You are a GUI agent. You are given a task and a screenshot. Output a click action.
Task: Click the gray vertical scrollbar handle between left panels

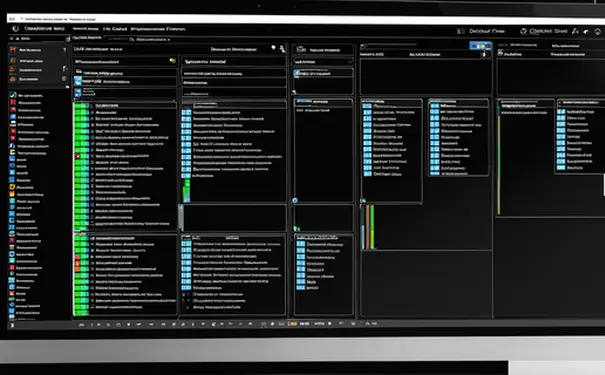(181, 218)
